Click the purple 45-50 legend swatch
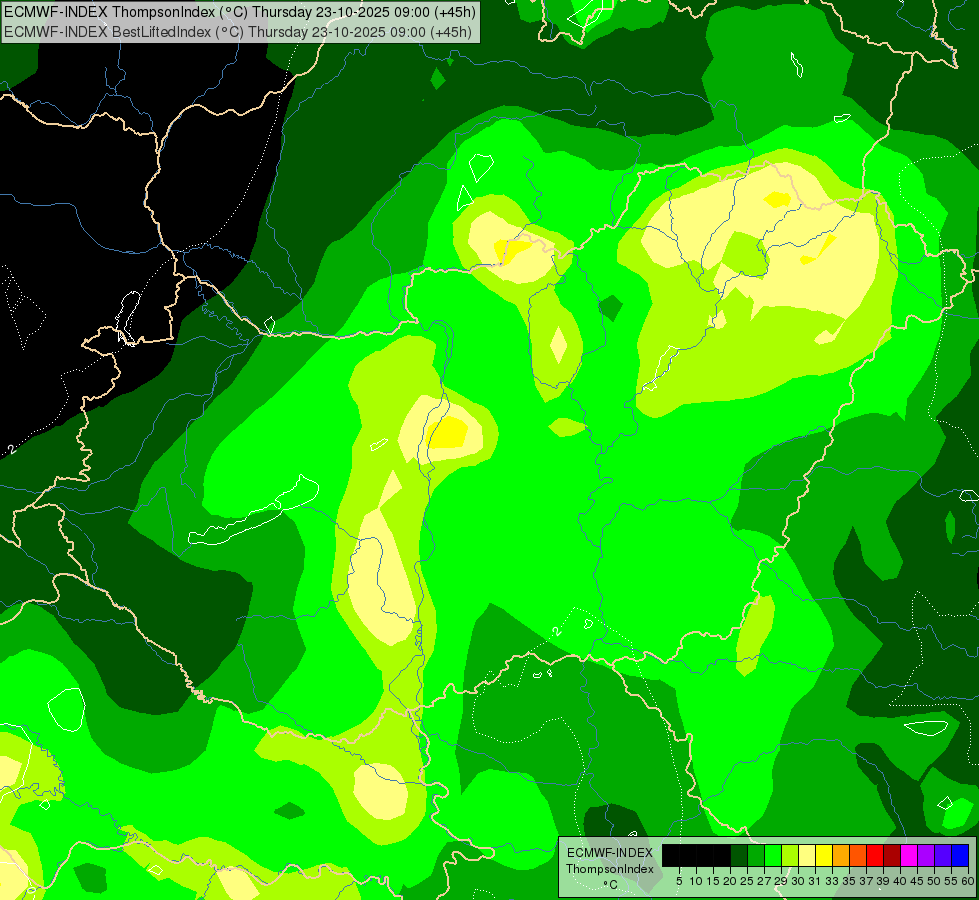Image resolution: width=979 pixels, height=900 pixels. 926,855
